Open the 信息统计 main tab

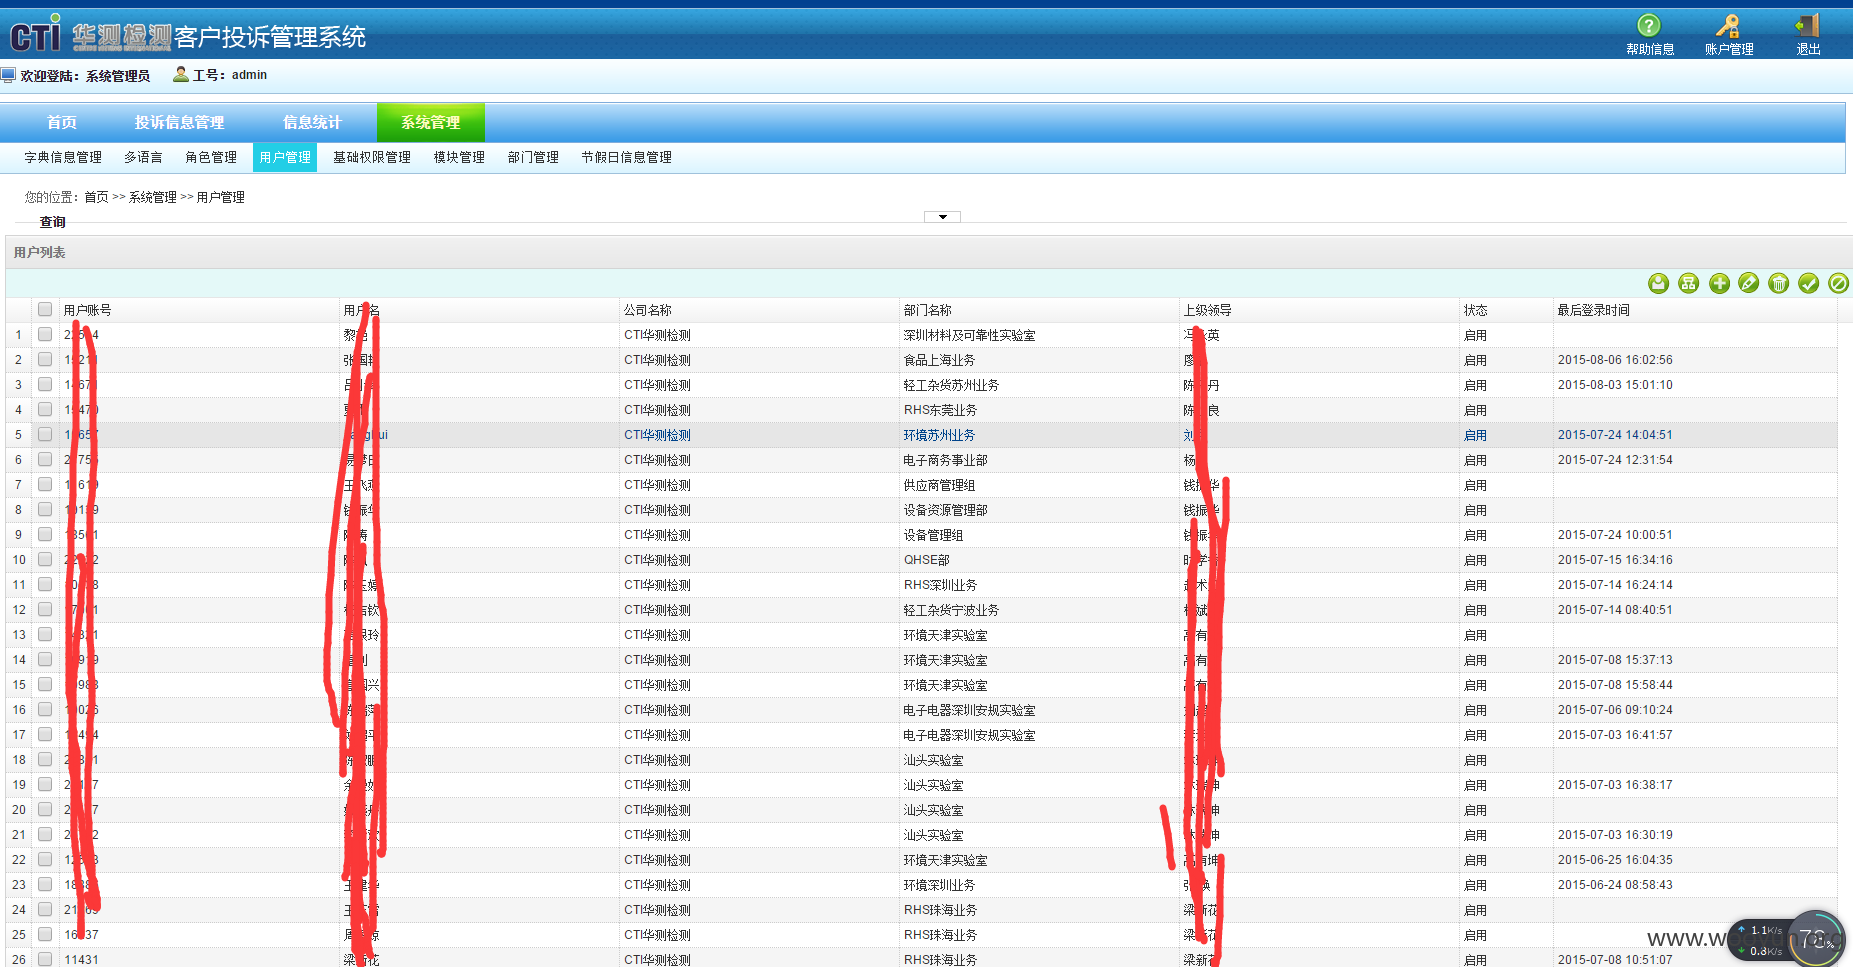[312, 122]
